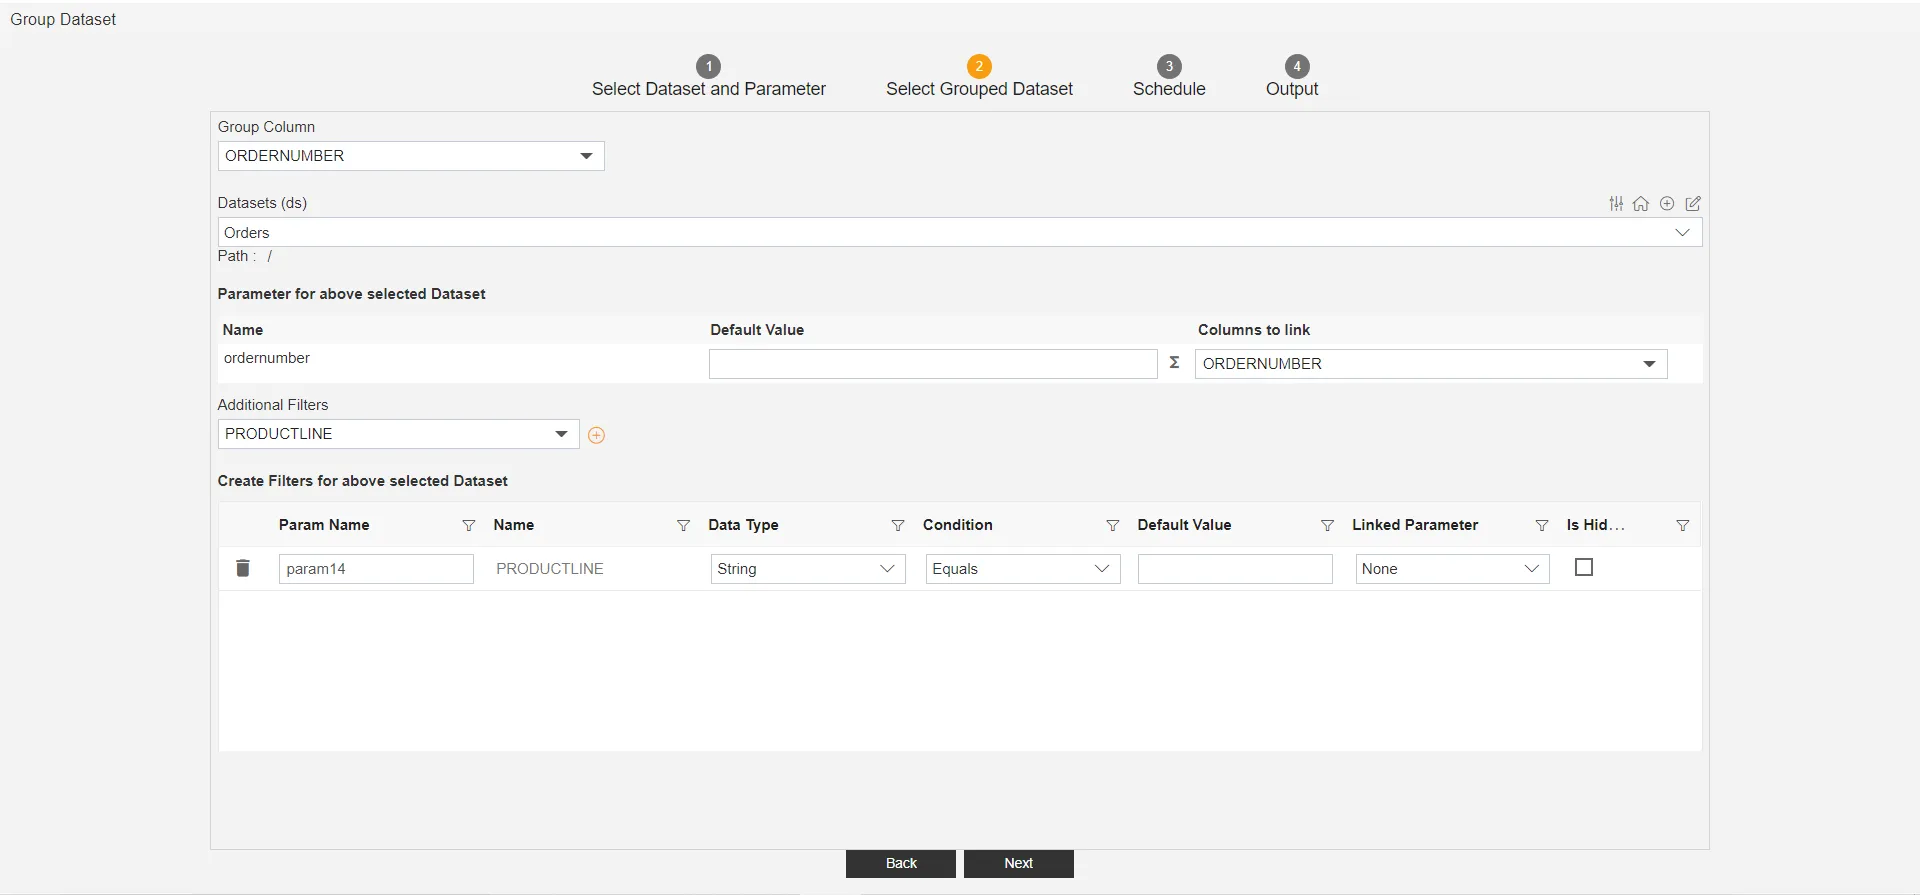
Task: Go to Select Dataset and Parameter step
Action: (708, 77)
